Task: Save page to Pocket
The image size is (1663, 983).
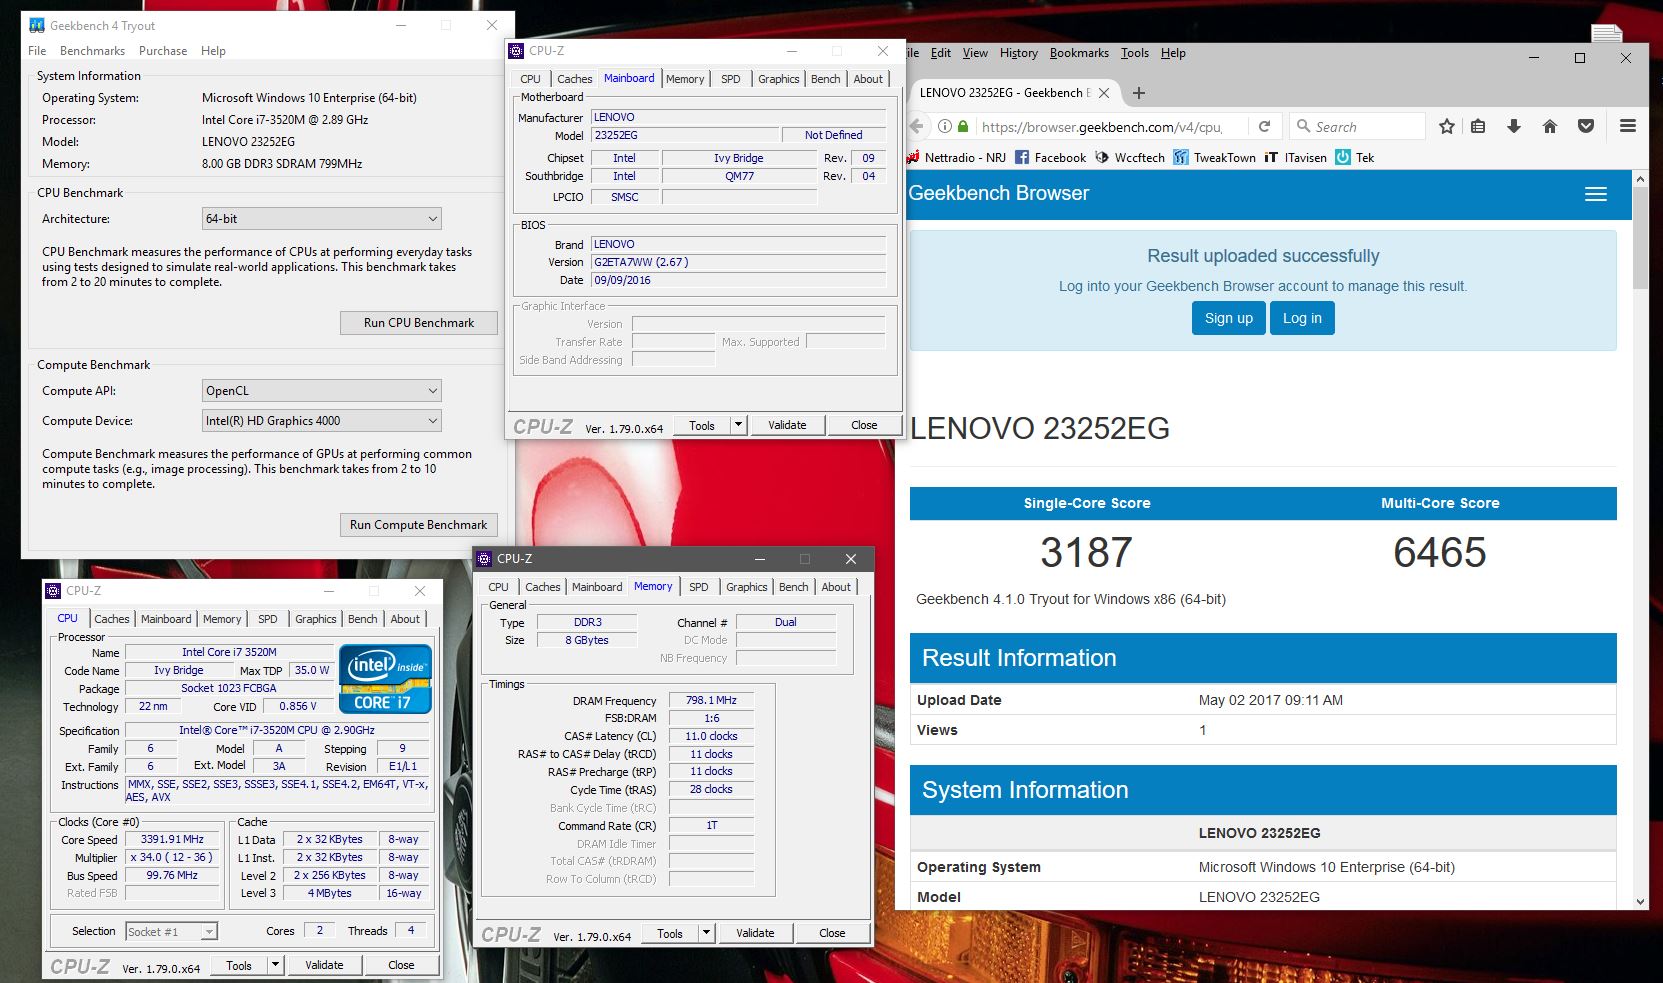Action: (1585, 126)
